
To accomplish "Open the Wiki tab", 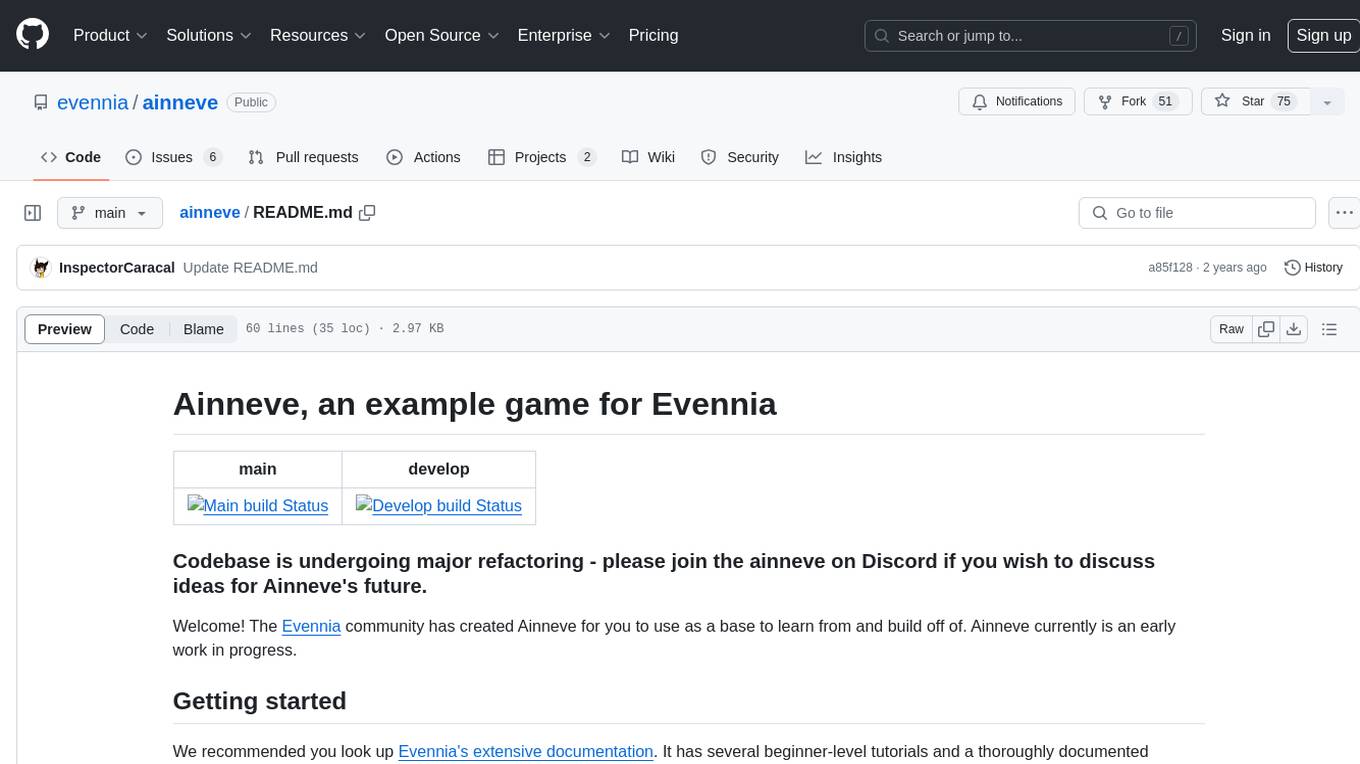I will [x=648, y=157].
